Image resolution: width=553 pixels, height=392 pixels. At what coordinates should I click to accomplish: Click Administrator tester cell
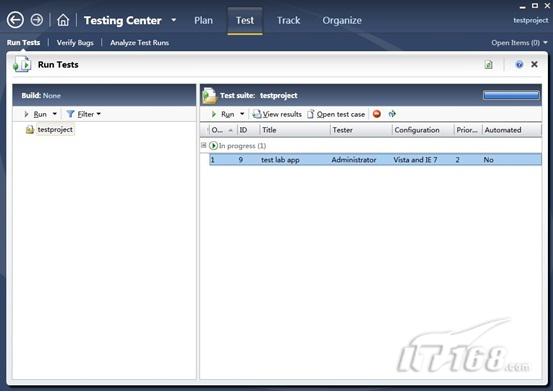pyautogui.click(x=354, y=160)
